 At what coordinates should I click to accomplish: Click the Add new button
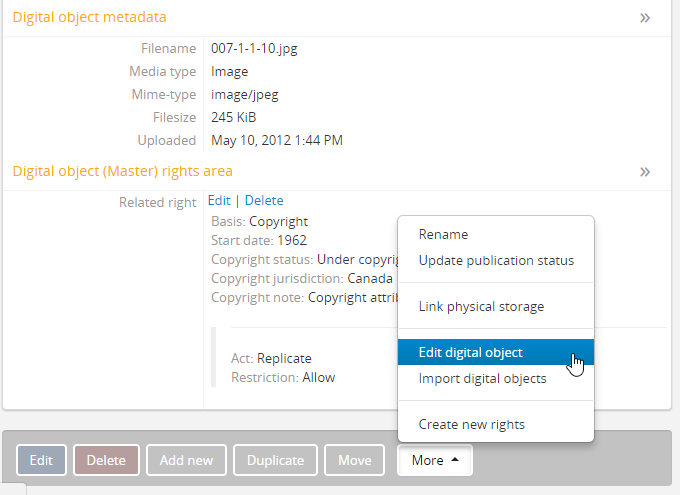pyautogui.click(x=186, y=460)
